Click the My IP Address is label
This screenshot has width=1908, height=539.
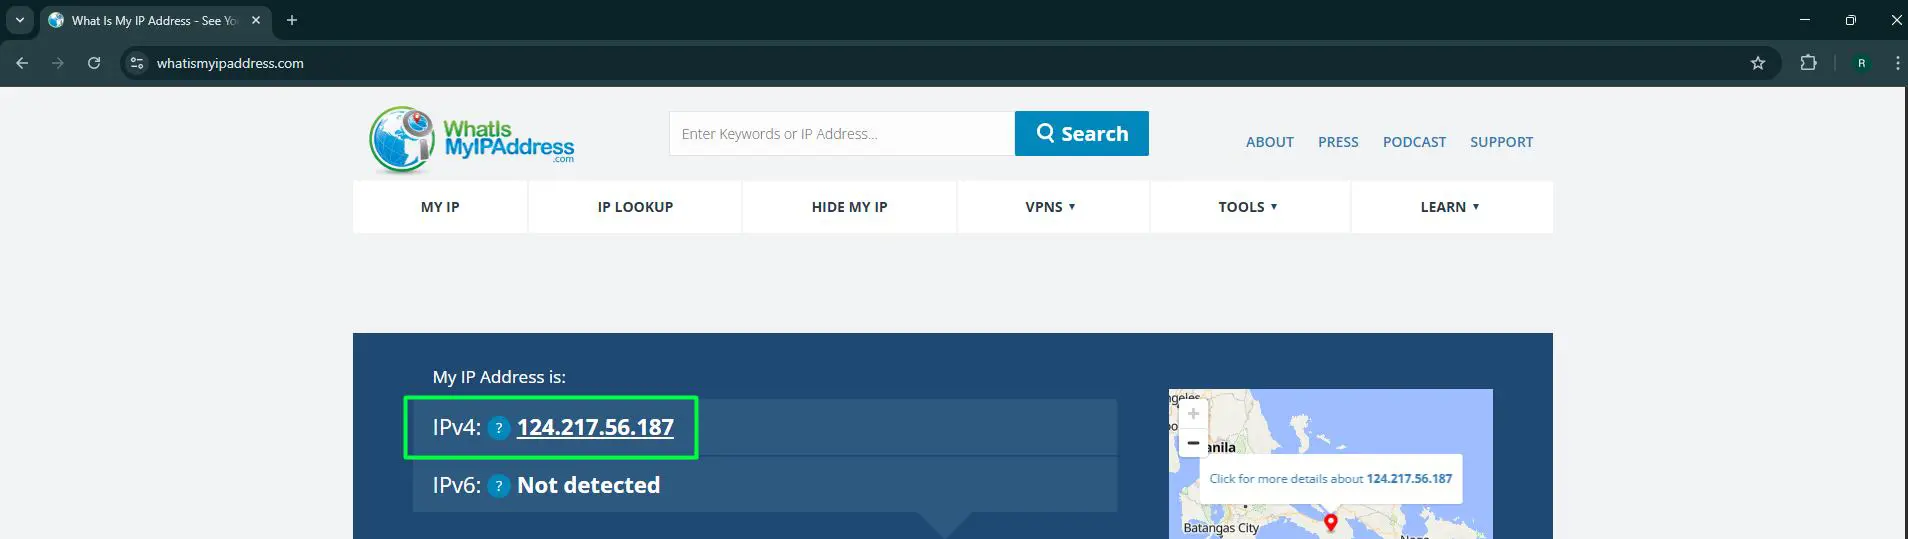[x=499, y=377]
